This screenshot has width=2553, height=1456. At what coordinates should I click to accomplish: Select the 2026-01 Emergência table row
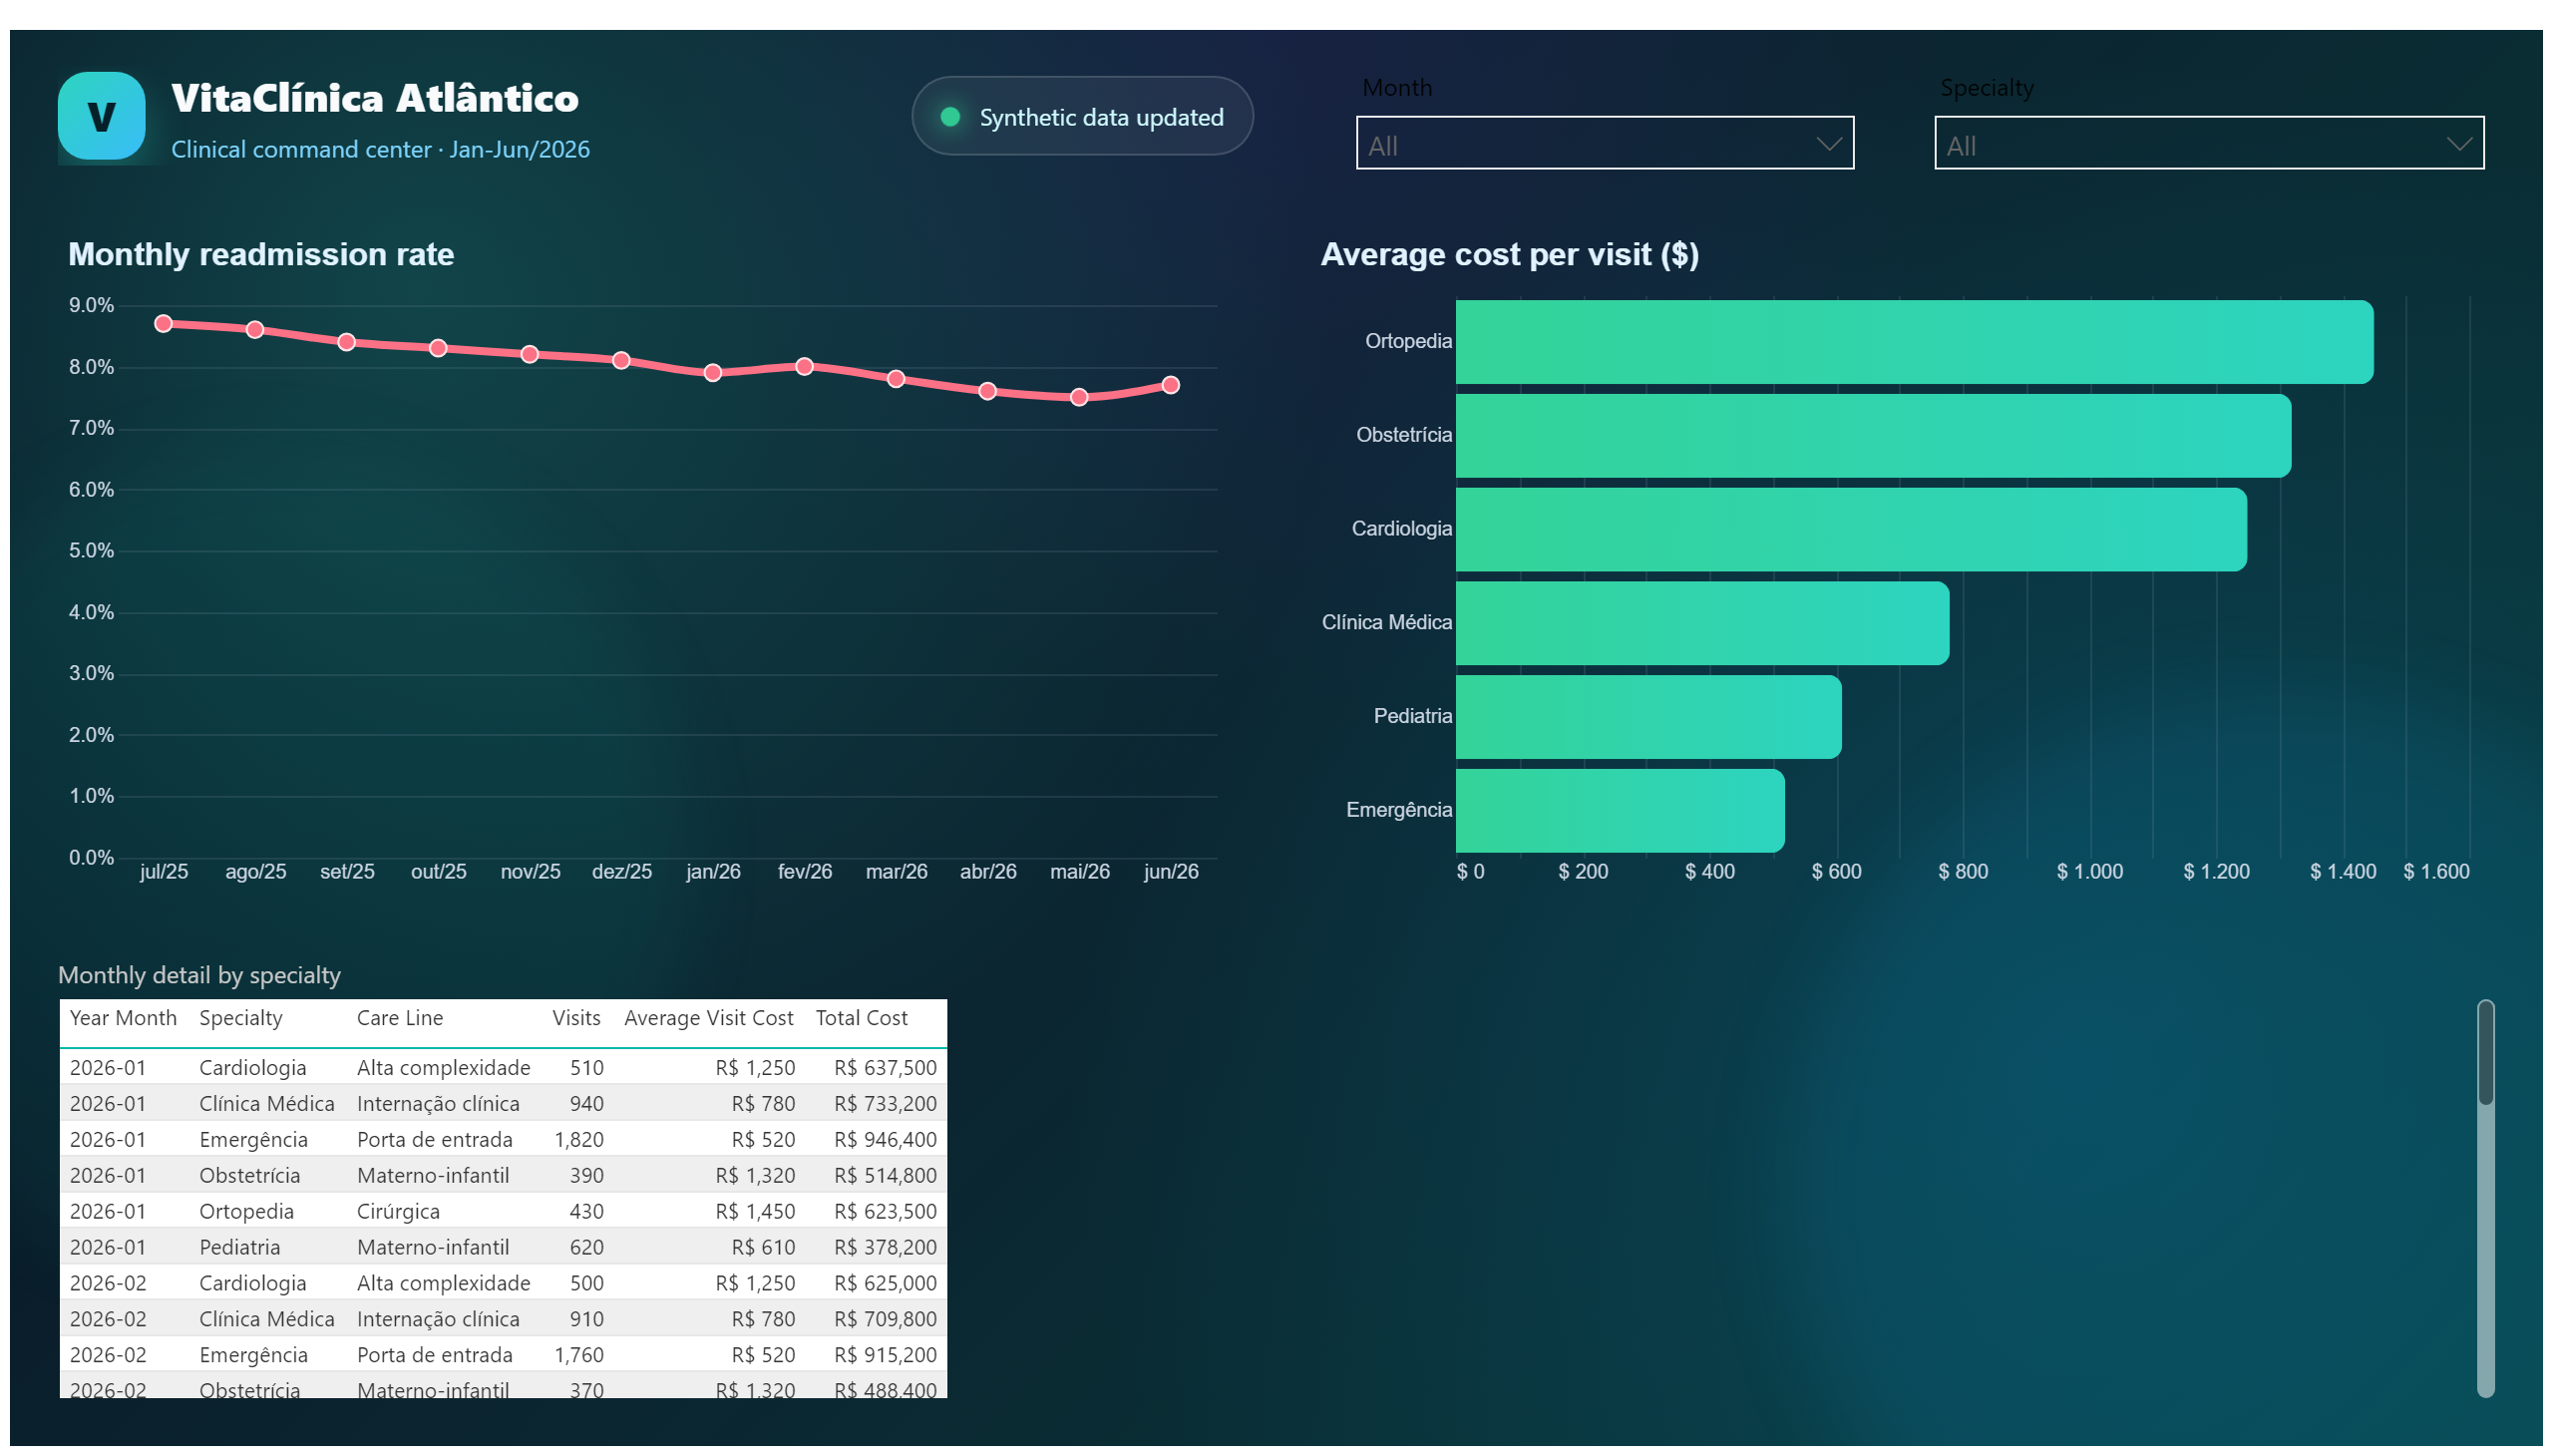coord(503,1140)
